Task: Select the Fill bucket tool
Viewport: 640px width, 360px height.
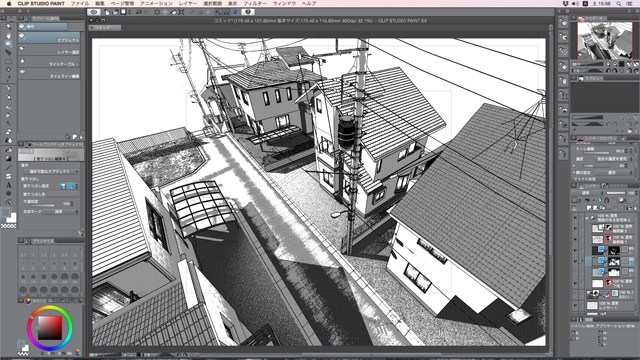Action: [x=8, y=151]
